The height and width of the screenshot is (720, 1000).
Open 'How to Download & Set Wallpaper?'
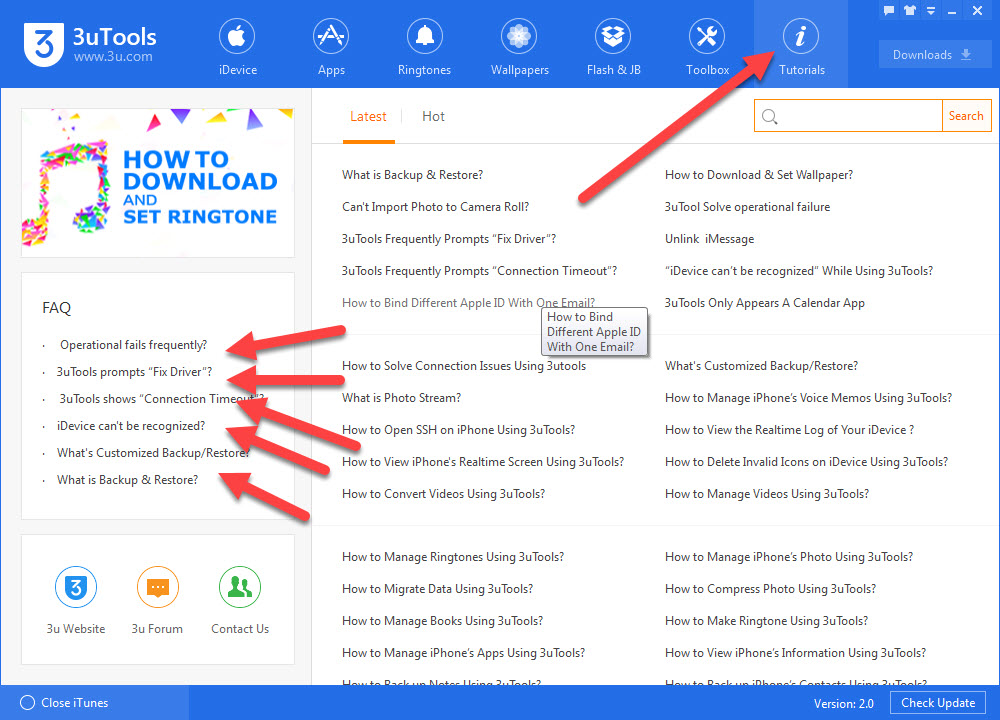pyautogui.click(x=759, y=175)
